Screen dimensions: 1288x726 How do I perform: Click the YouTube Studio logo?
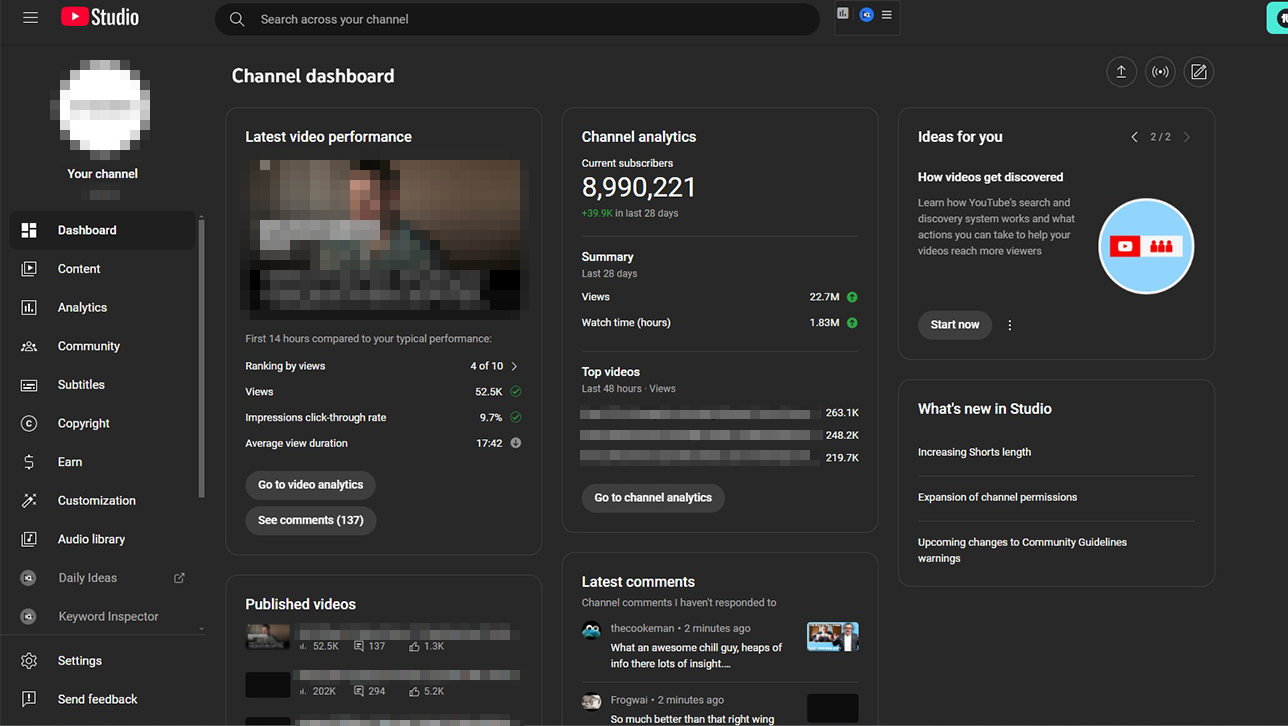(x=100, y=17)
